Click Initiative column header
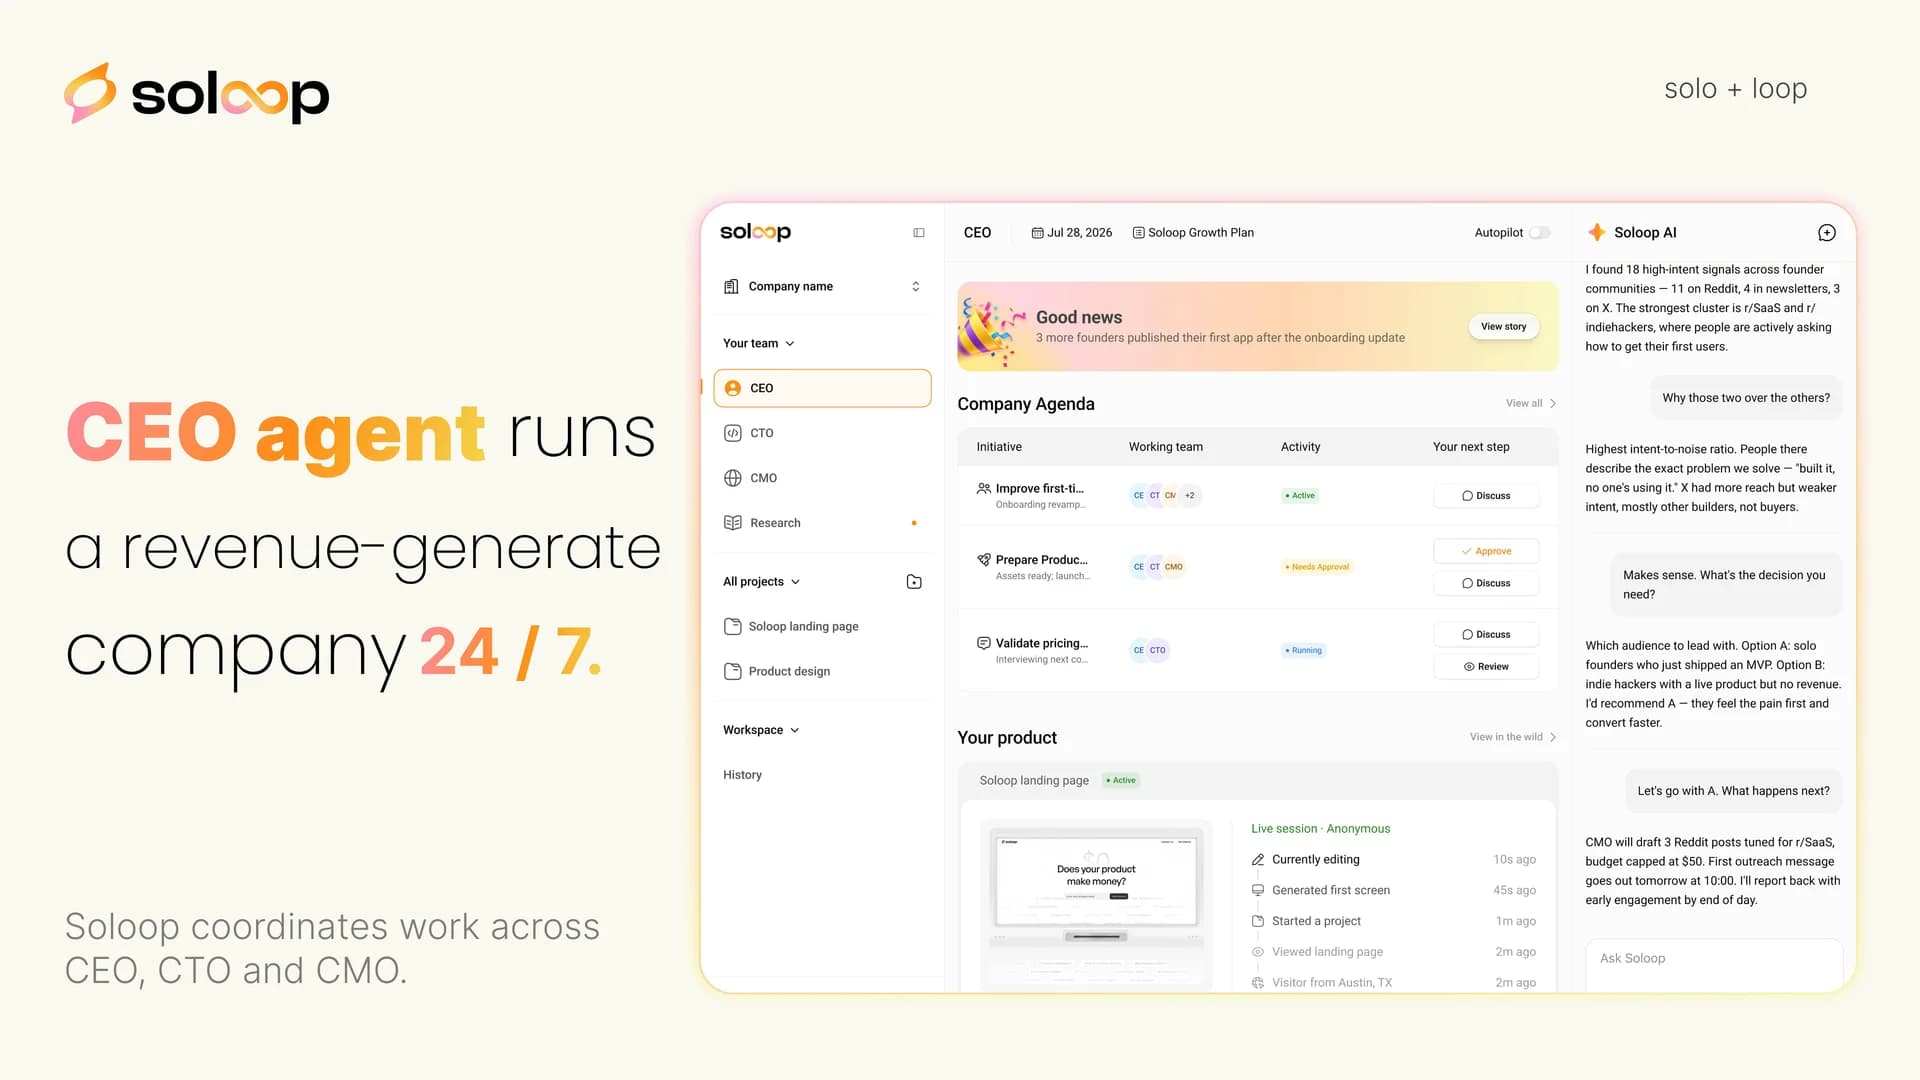The width and height of the screenshot is (1920, 1080). 998,447
